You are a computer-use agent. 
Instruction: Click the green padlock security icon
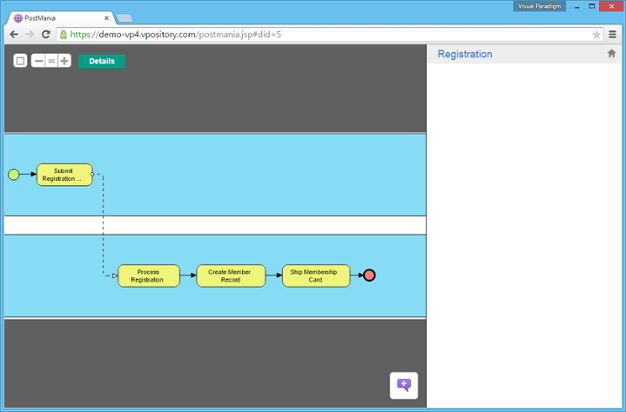tap(63, 34)
